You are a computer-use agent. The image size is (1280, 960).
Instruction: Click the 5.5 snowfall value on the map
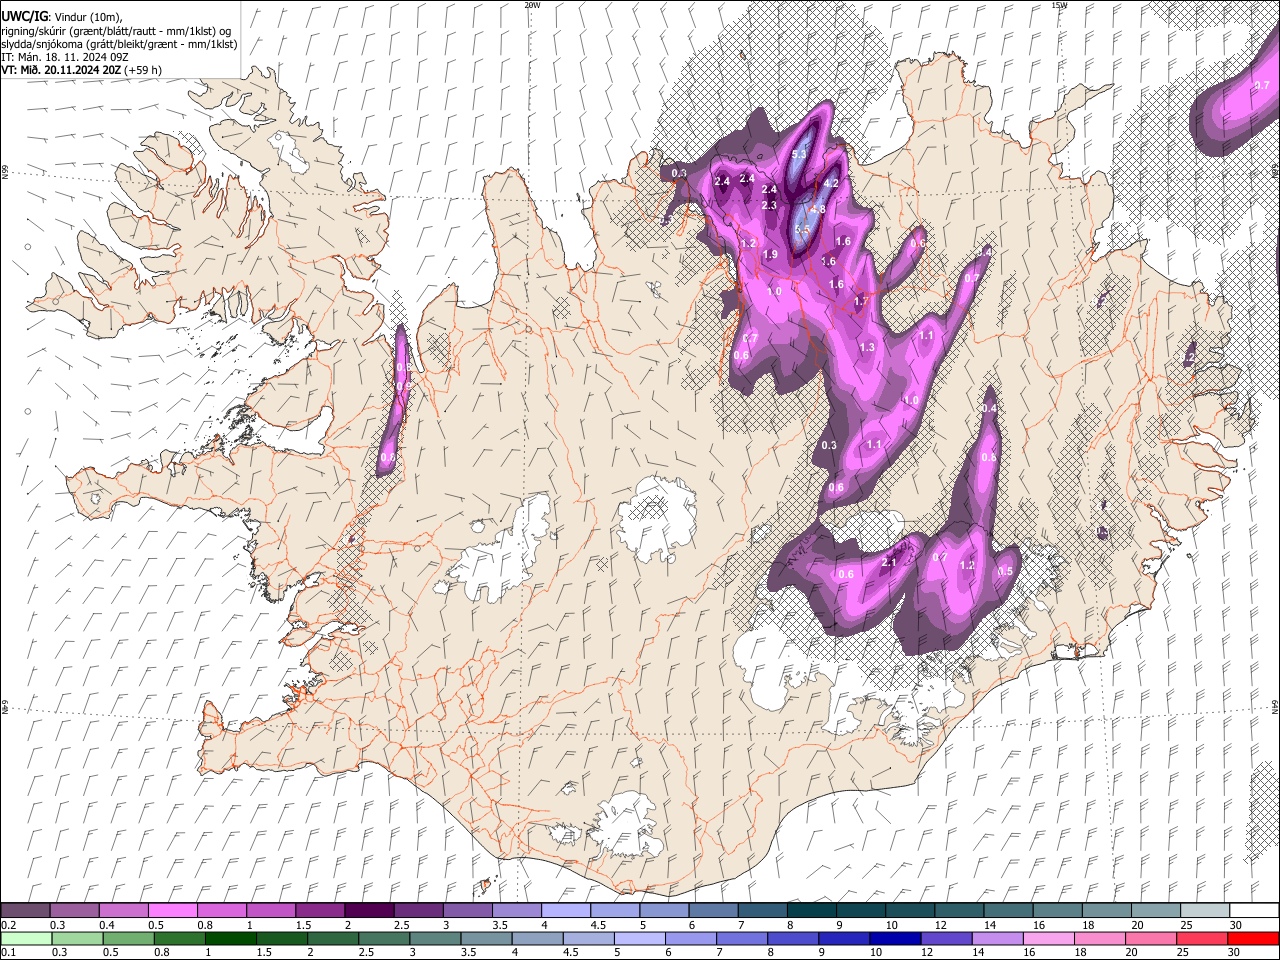(x=801, y=230)
